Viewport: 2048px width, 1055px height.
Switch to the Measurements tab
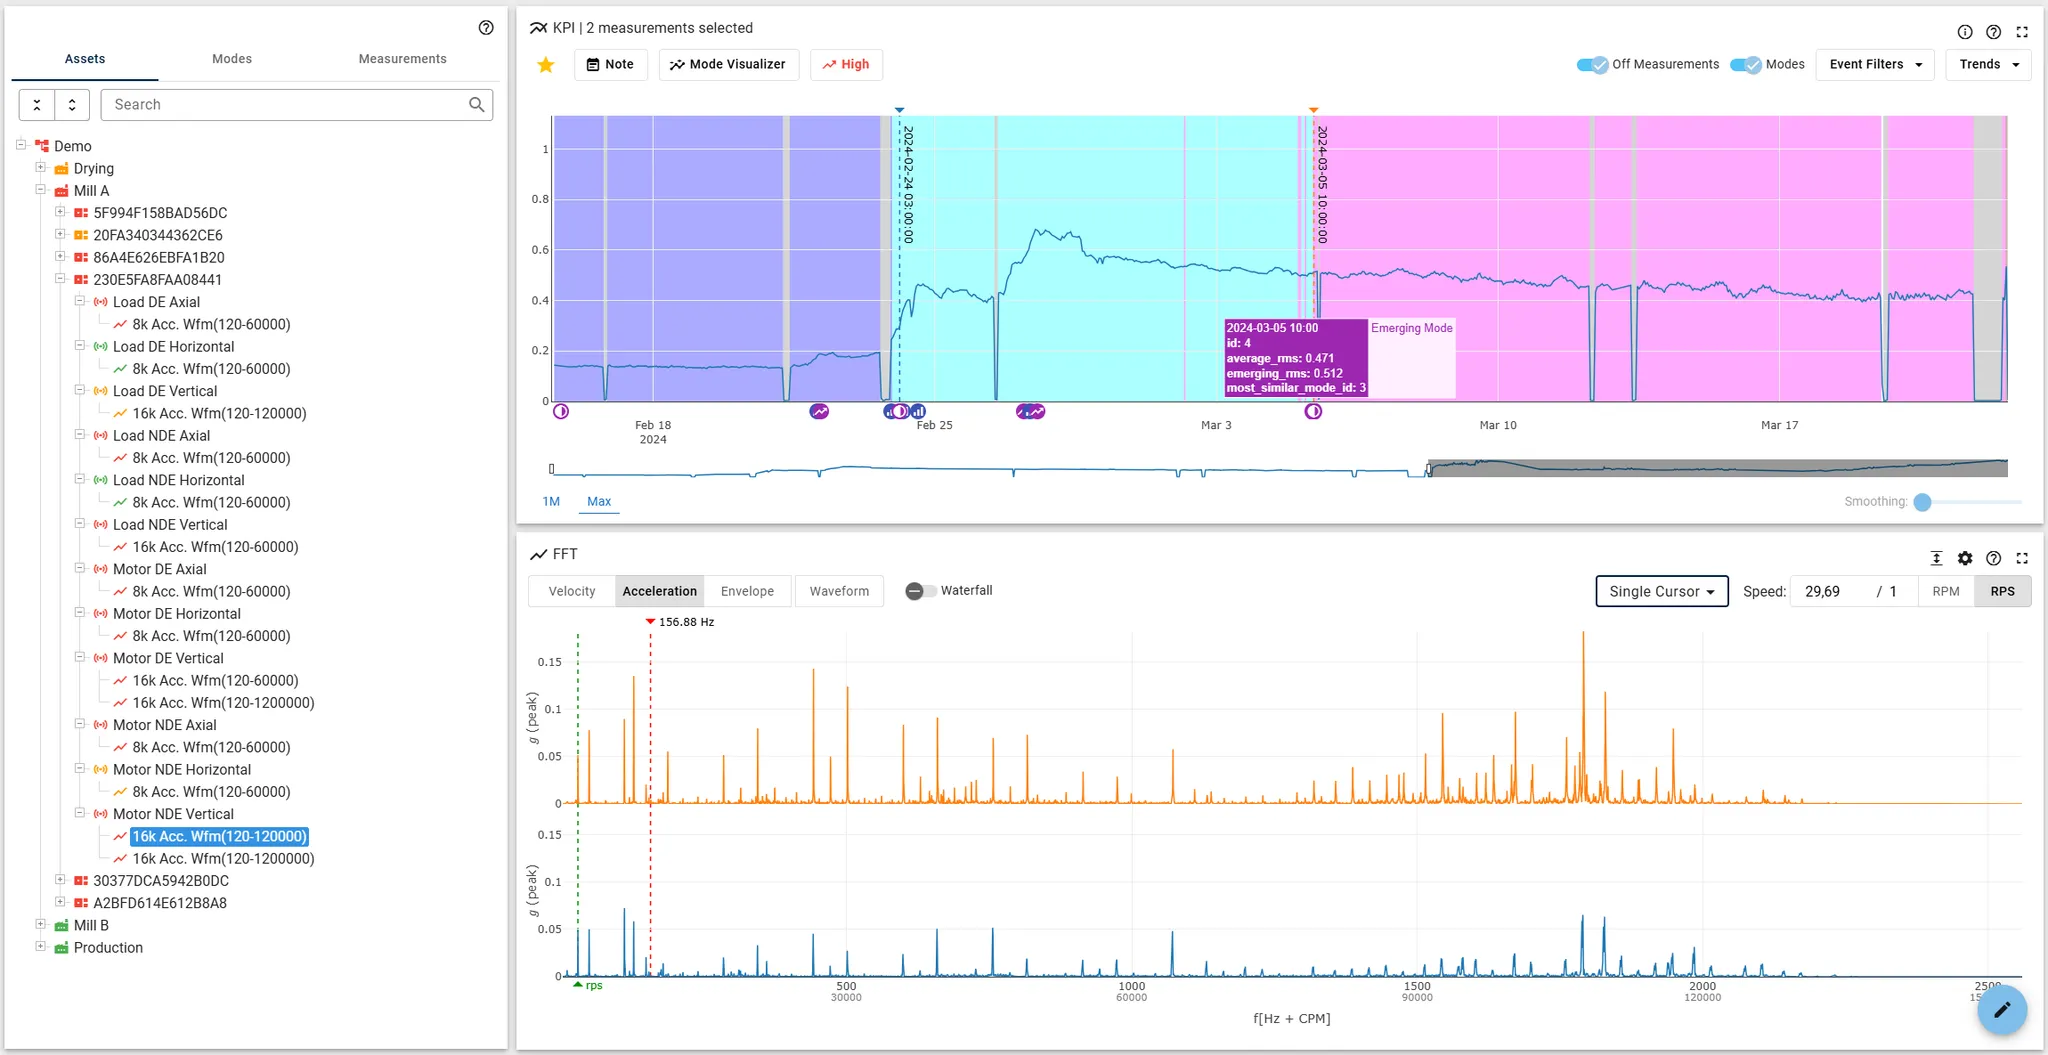tap(402, 59)
